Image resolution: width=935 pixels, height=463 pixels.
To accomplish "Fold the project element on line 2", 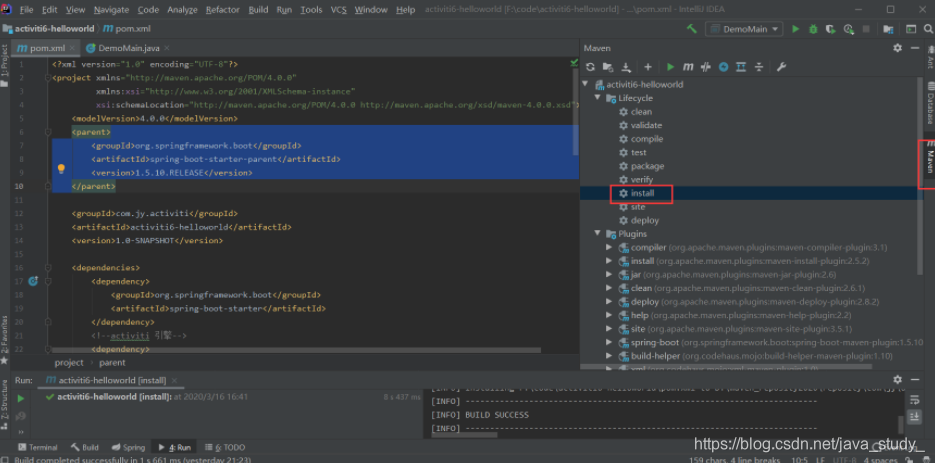I will [x=48, y=78].
